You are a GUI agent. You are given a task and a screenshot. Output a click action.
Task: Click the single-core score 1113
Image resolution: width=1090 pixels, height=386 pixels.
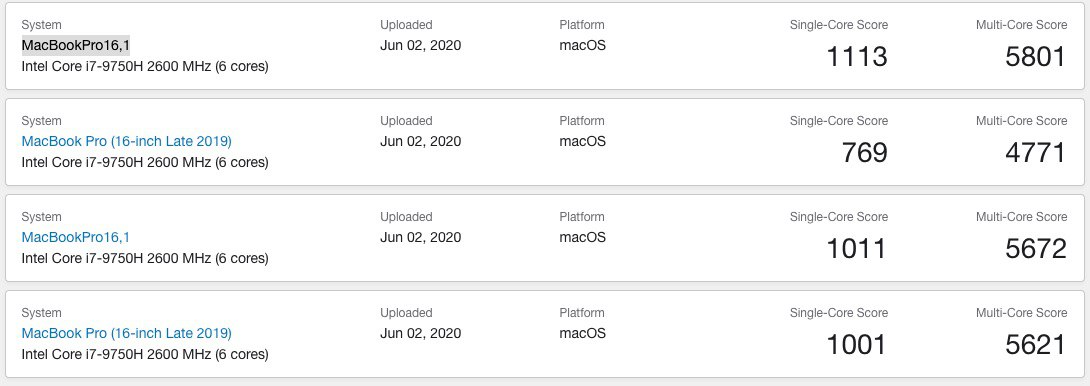pos(856,56)
